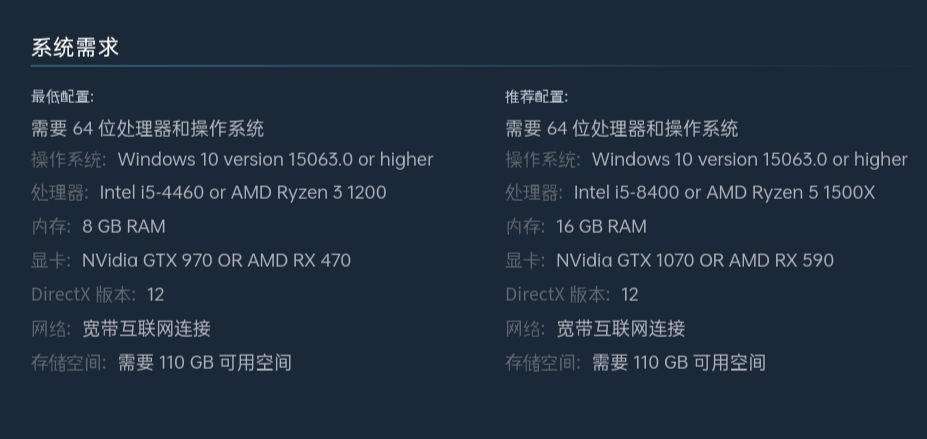
Task: Click Intel i5-4460 or AMD Ryzen 3 1200
Action: tap(243, 193)
